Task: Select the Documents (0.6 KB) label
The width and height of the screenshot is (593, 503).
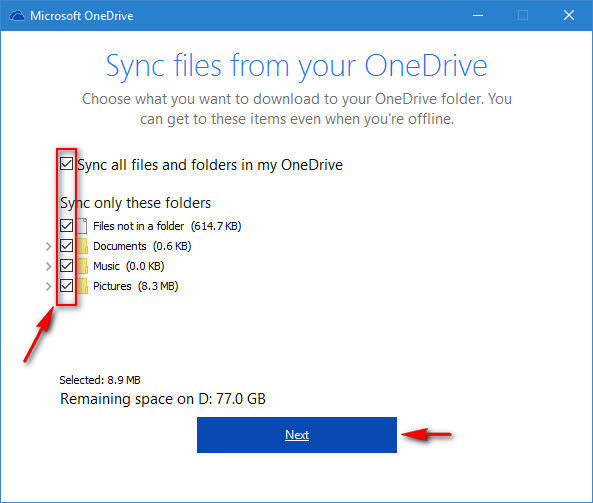Action: 142,246
